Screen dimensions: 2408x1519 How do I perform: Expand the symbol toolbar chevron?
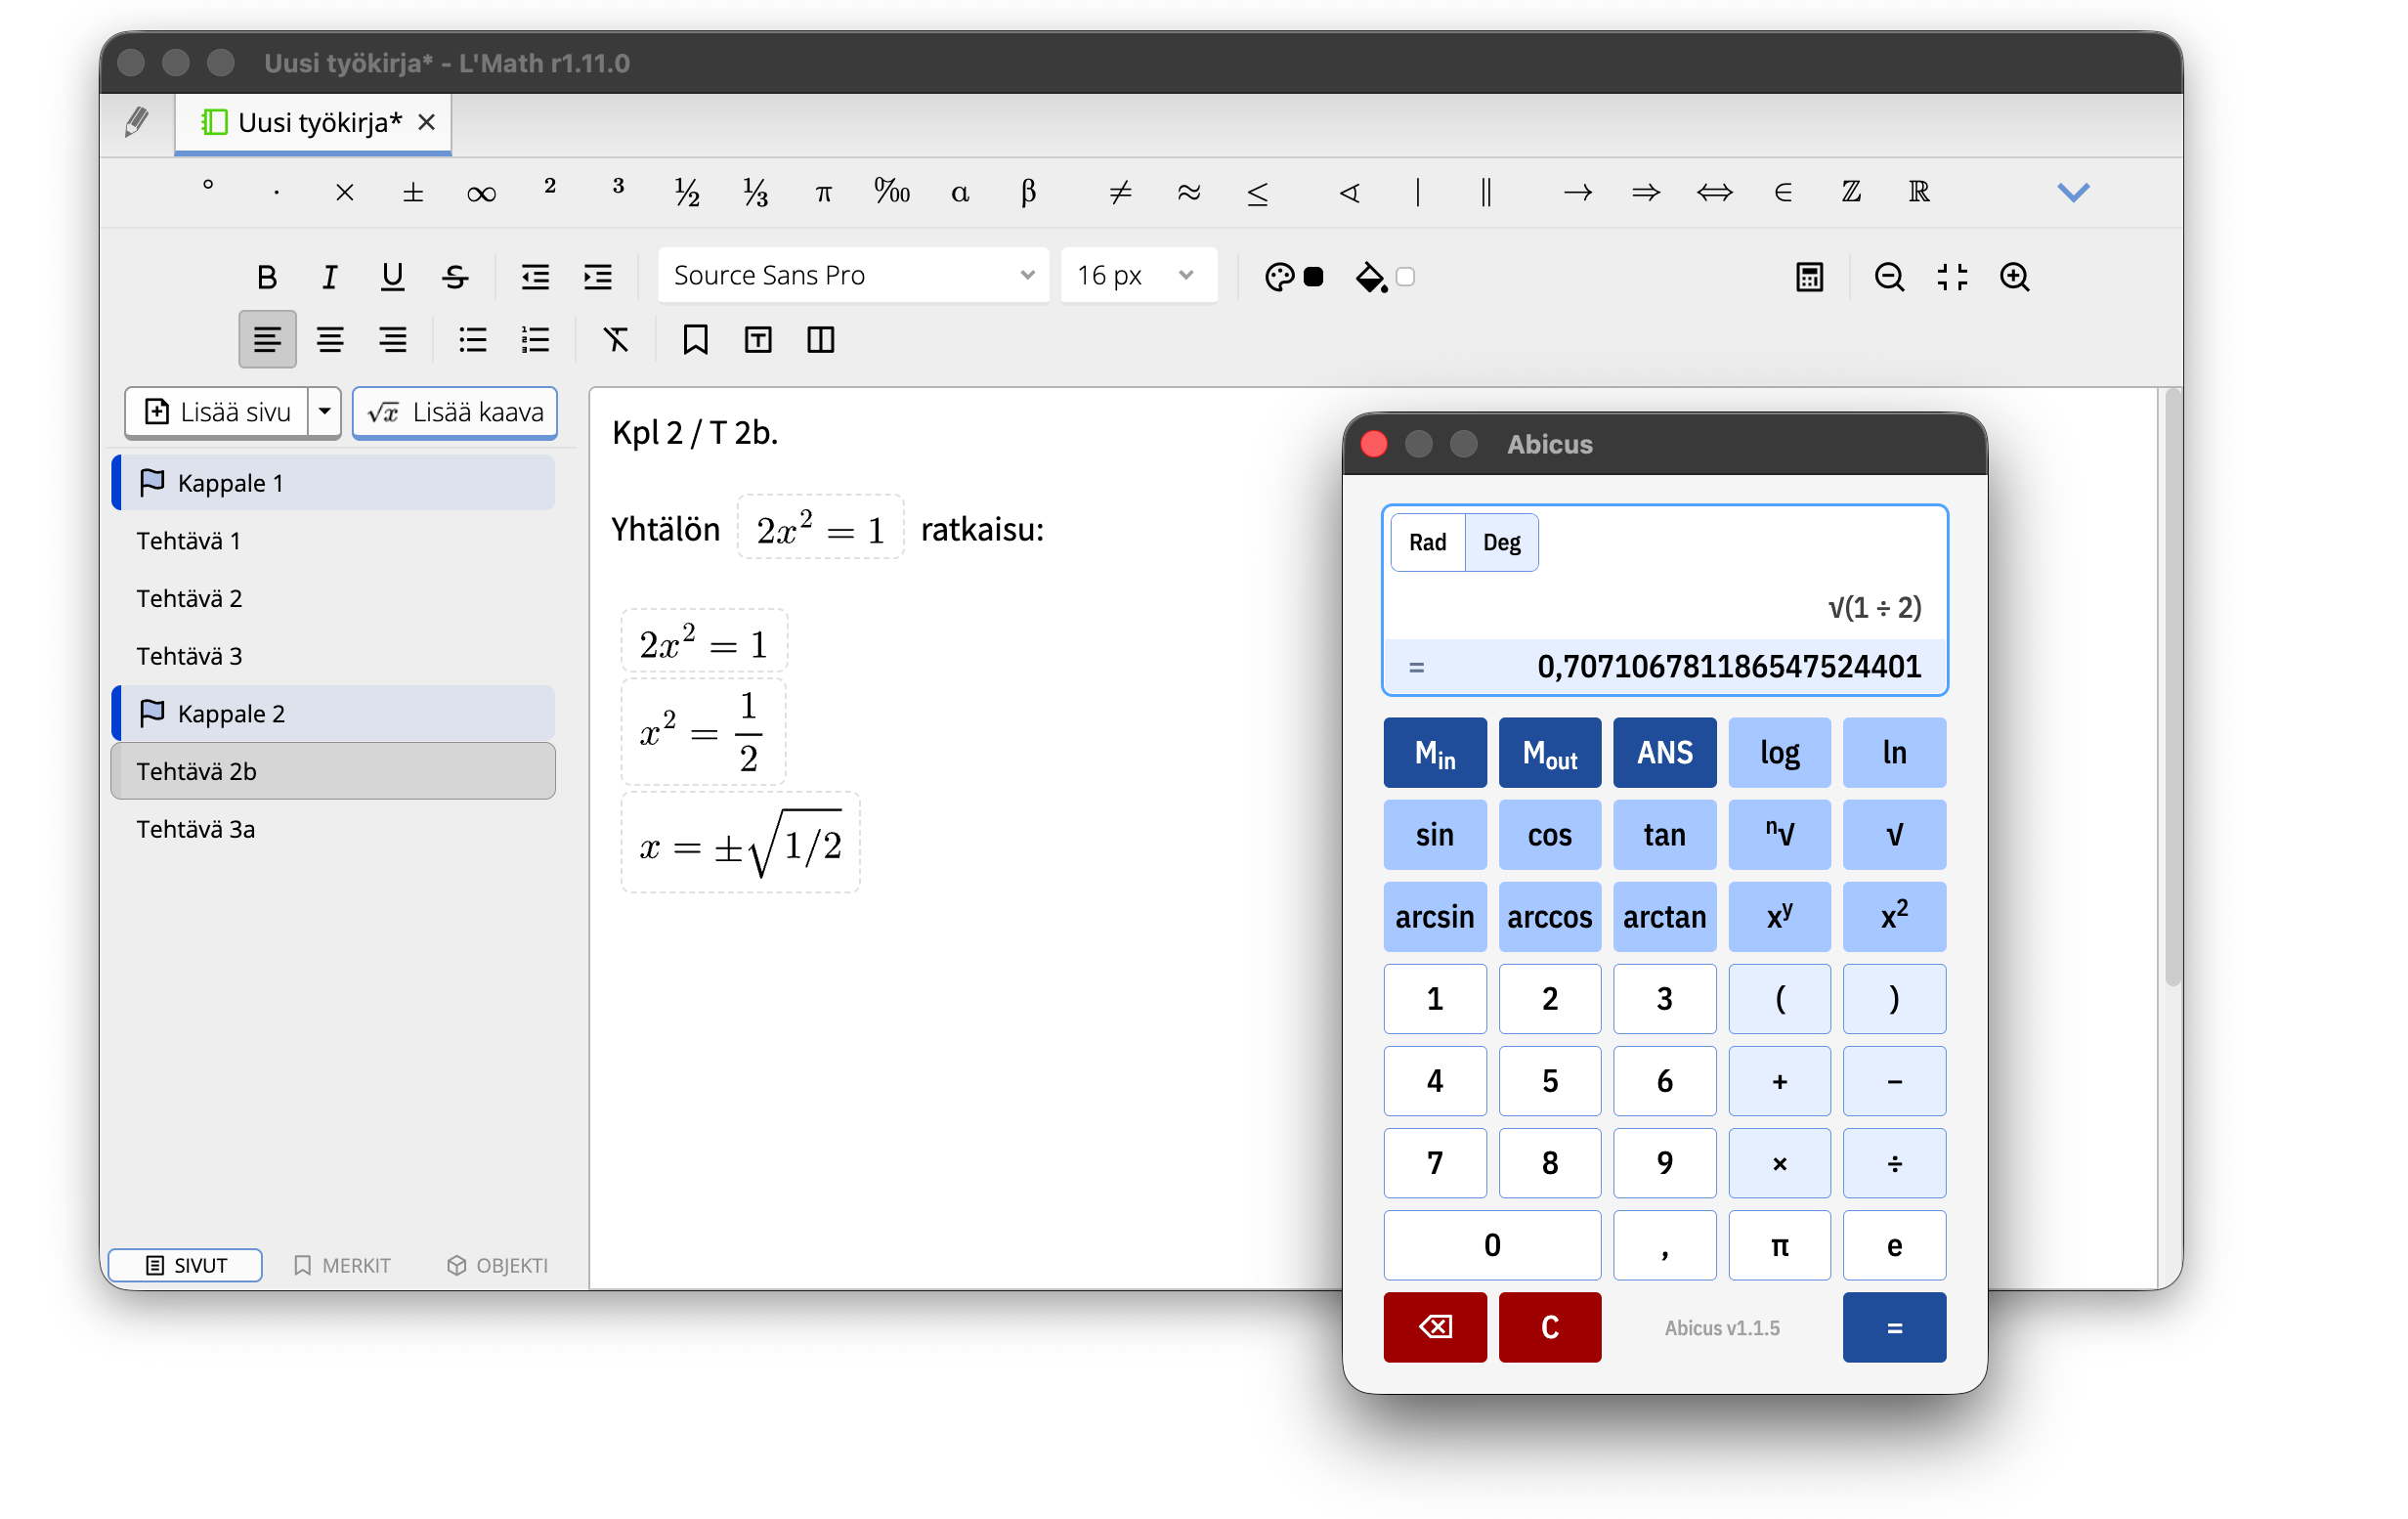coord(2074,192)
